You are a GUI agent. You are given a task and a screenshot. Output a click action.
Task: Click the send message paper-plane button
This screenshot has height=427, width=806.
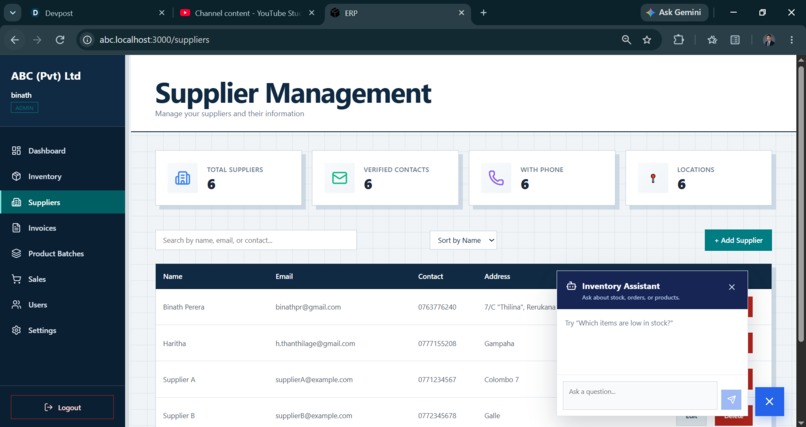pos(731,399)
